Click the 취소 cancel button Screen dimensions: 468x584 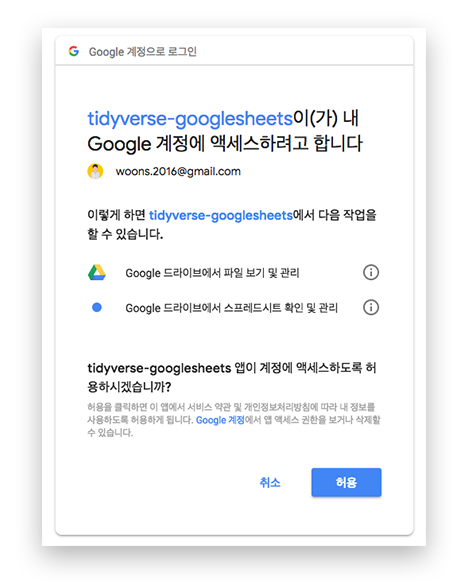(x=270, y=483)
